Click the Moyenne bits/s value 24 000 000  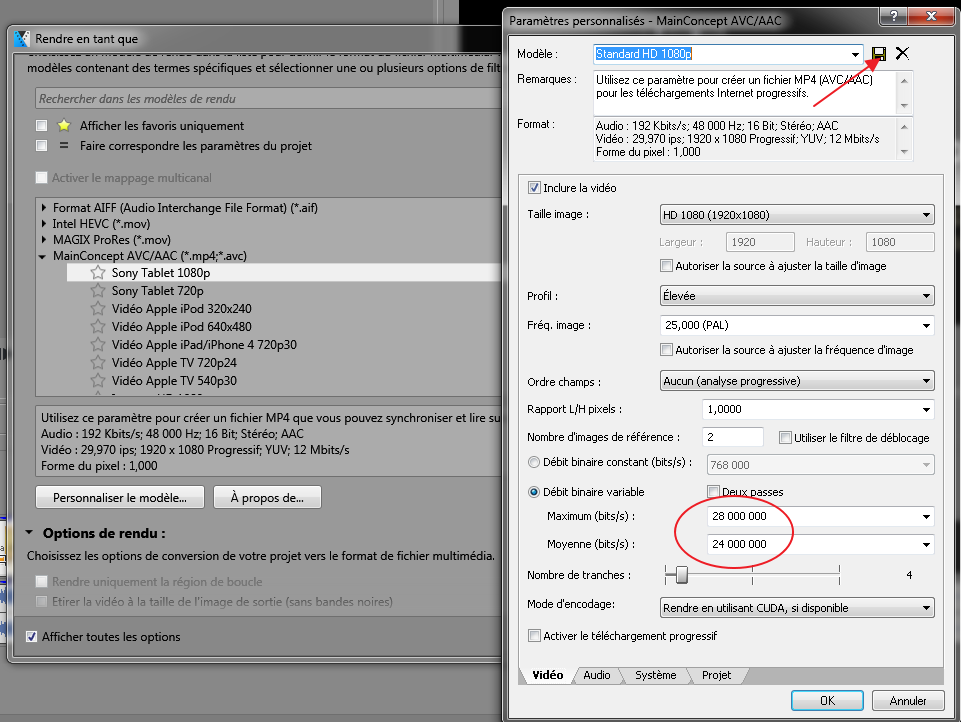click(739, 544)
